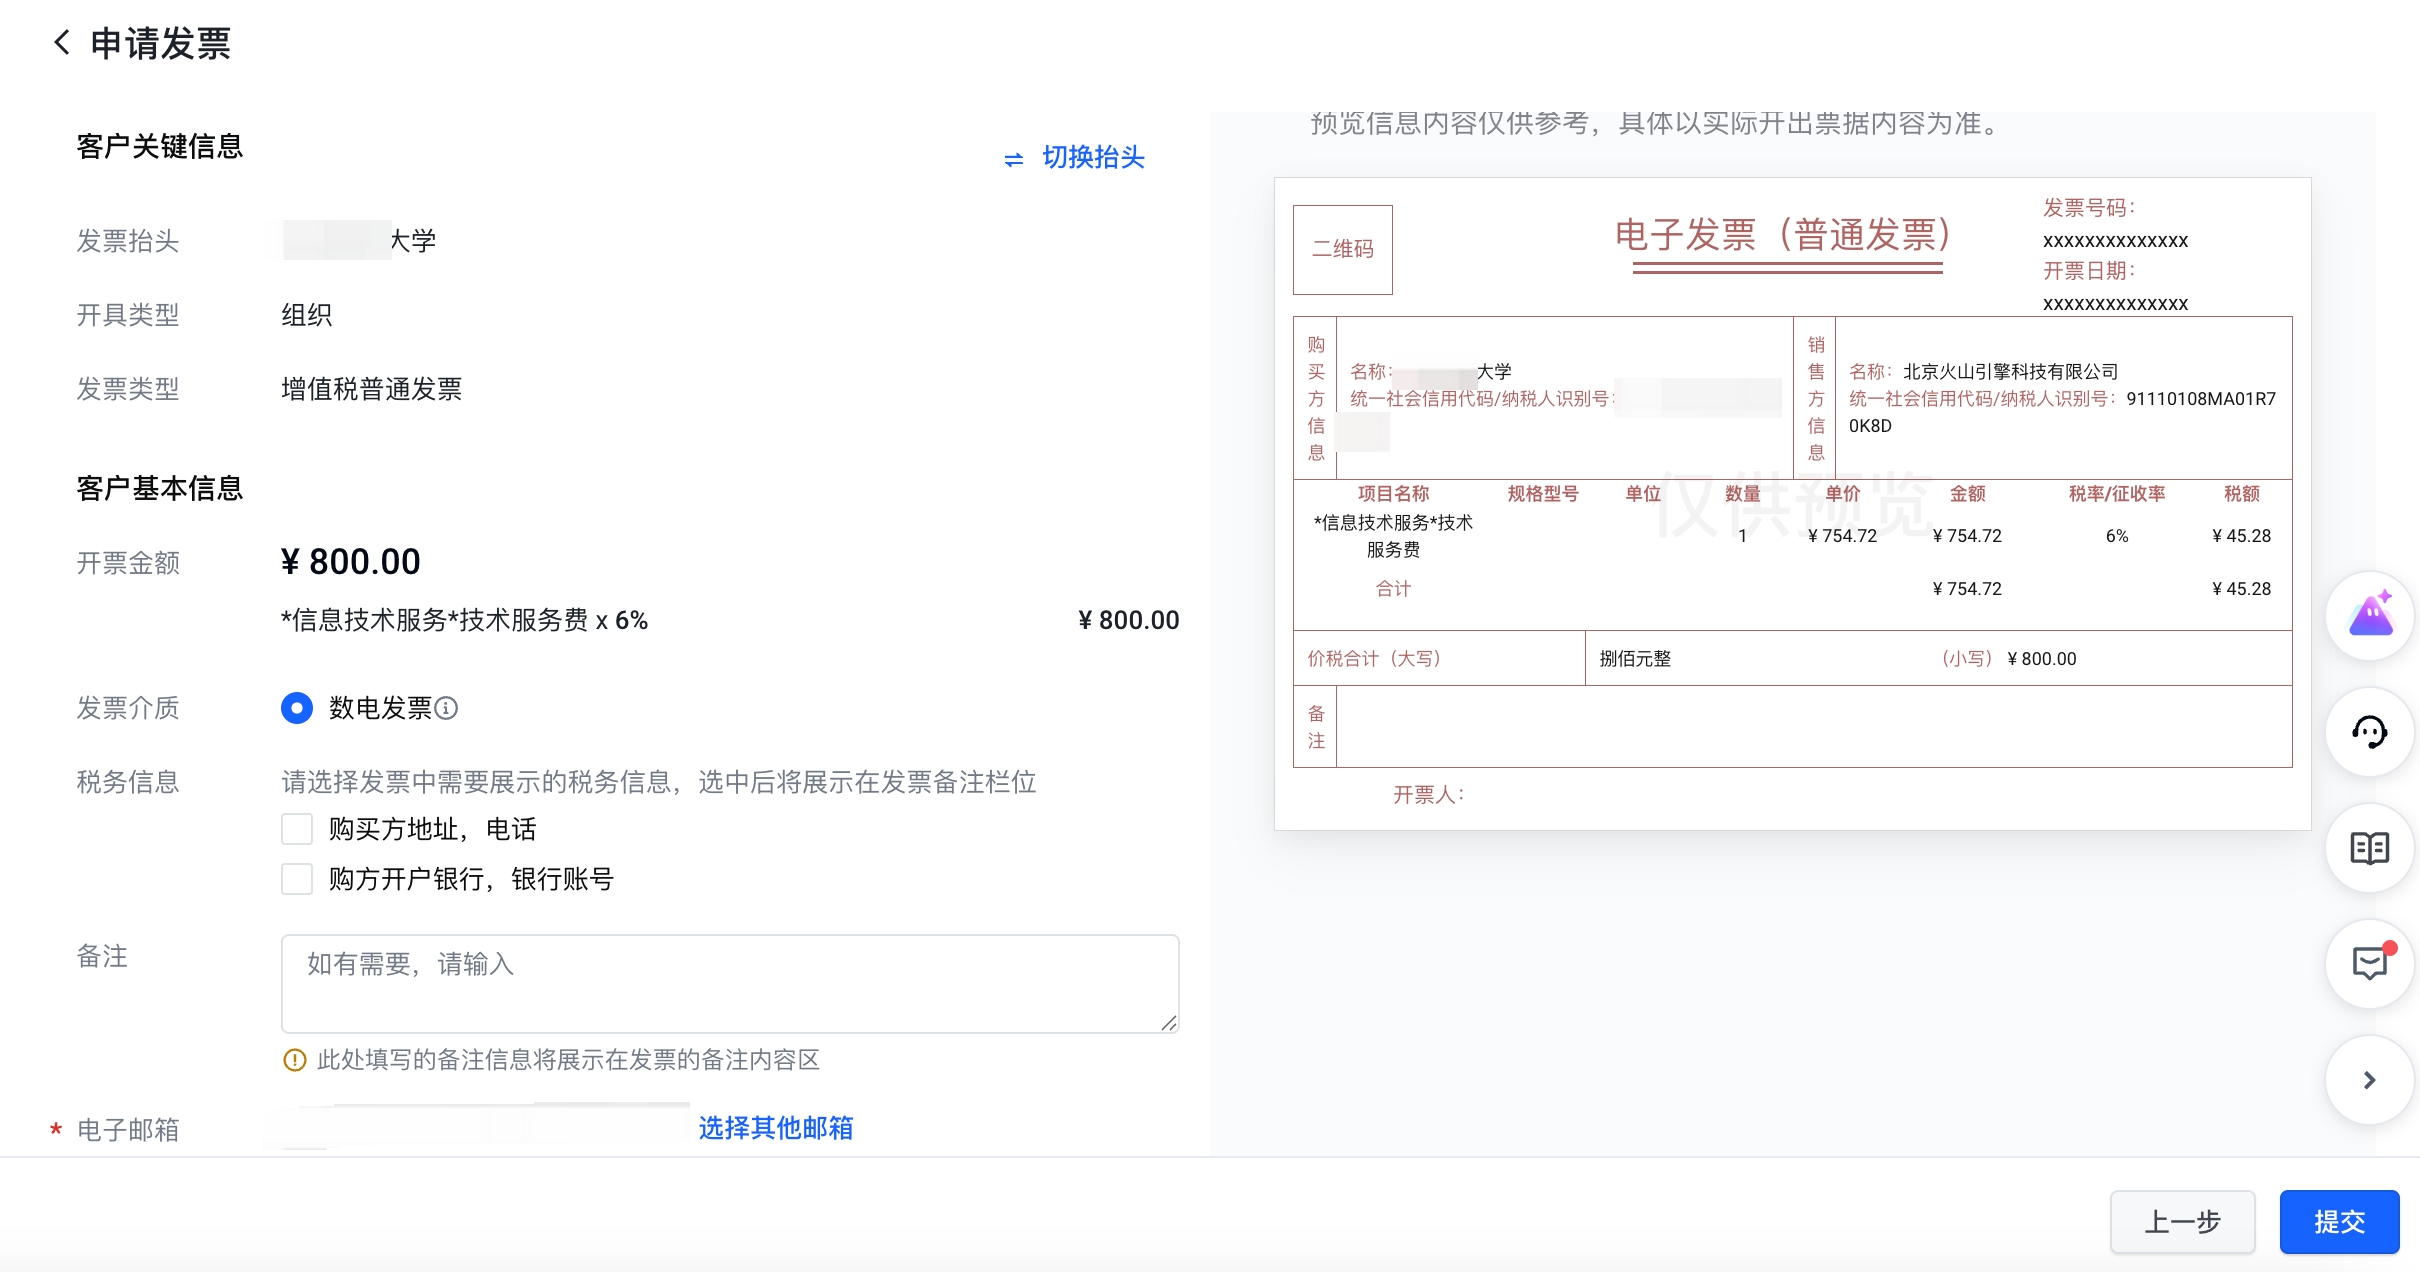Click the 6% tax rate cell in the preview
The width and height of the screenshot is (2420, 1272).
(x=2117, y=536)
